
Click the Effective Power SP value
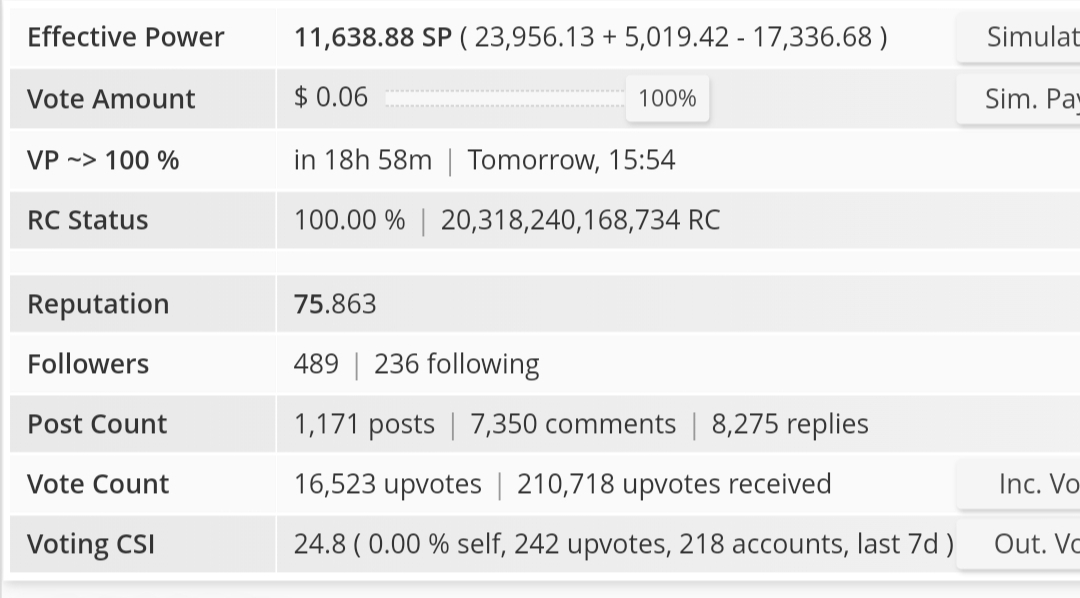[x=373, y=37]
